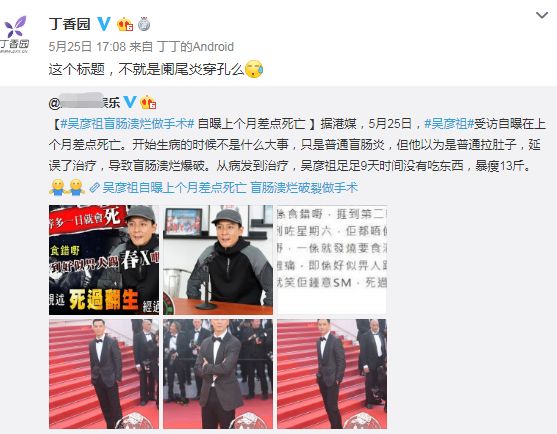Click the 丁香园 profile avatar logo
The width and height of the screenshot is (557, 434).
(15, 35)
